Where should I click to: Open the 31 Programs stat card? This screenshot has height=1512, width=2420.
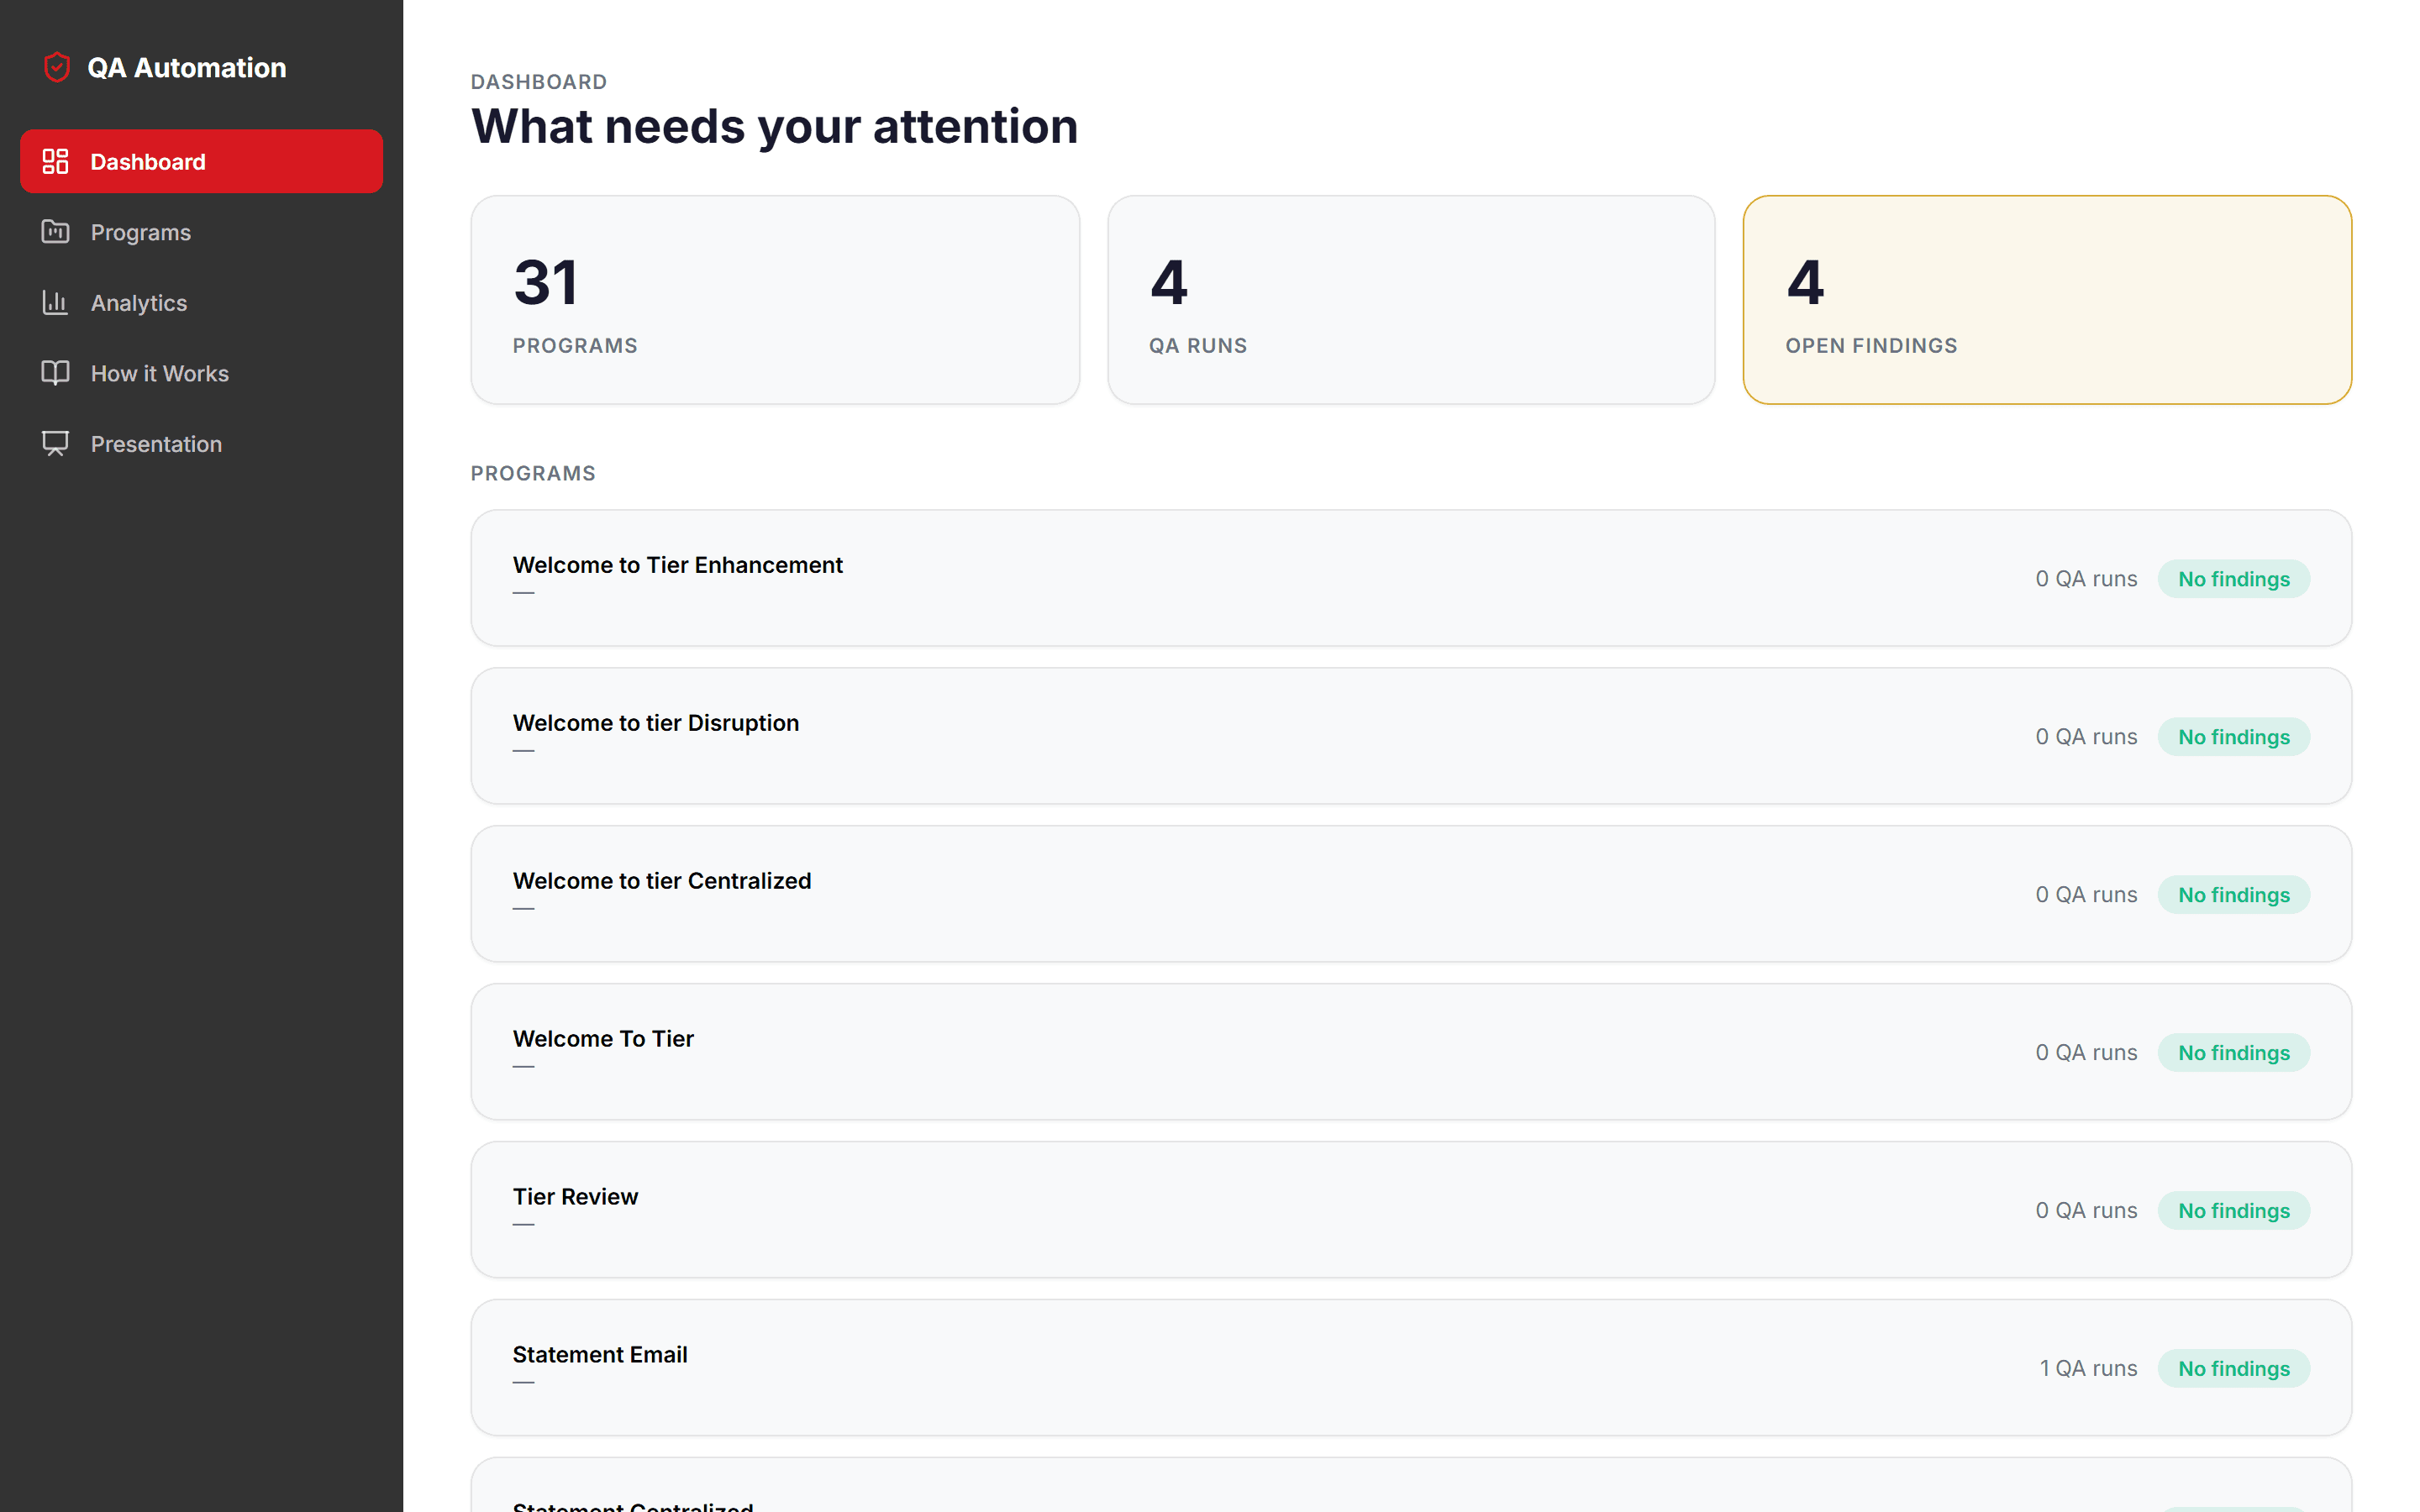[x=775, y=300]
